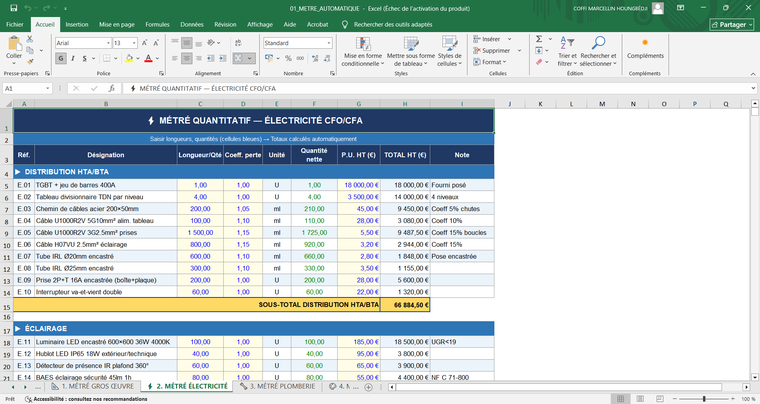Image resolution: width=760 pixels, height=404 pixels.
Task: Open Rechercher et sélectionner magnifier
Action: coord(598,43)
